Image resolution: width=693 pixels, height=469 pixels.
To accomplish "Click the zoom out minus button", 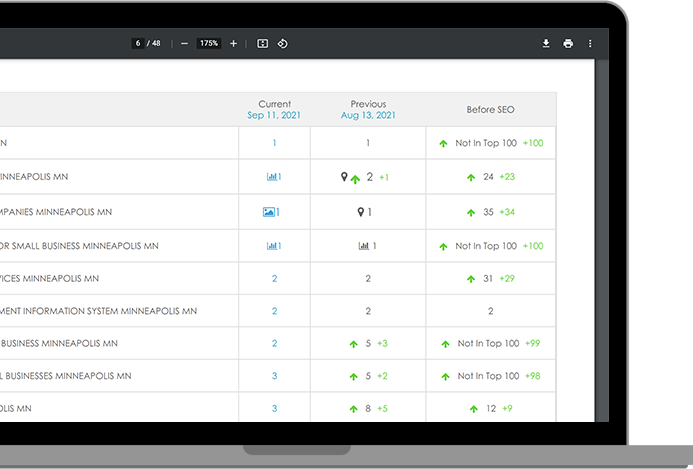I will pos(184,44).
